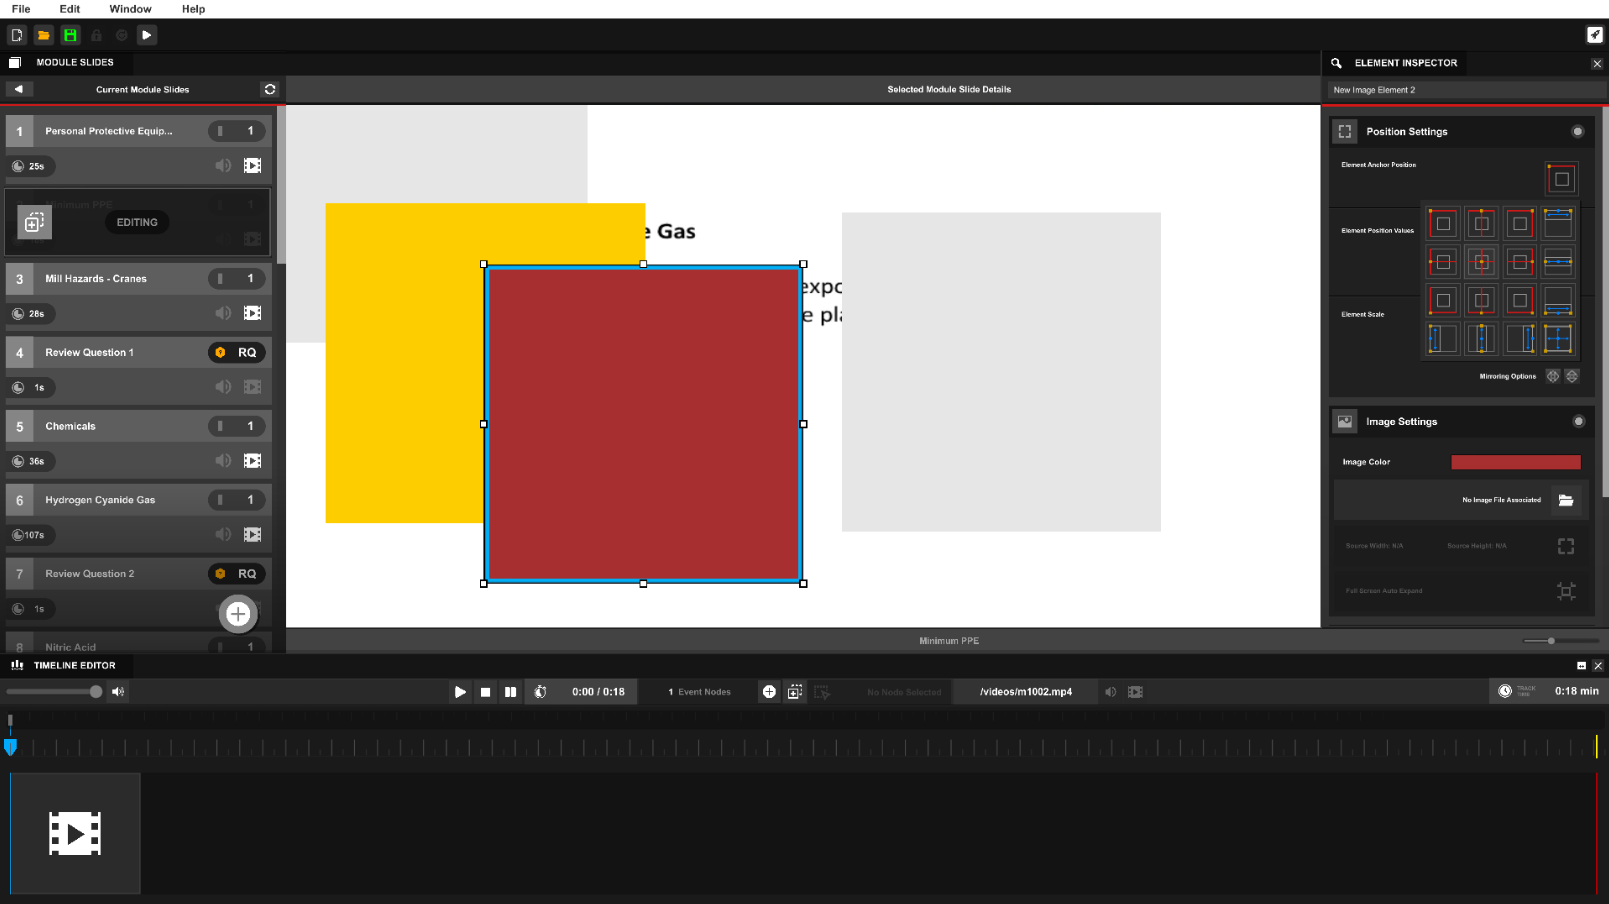Screen dimensions: 1609x904
Task: Add a new event node in timeline
Action: (769, 692)
